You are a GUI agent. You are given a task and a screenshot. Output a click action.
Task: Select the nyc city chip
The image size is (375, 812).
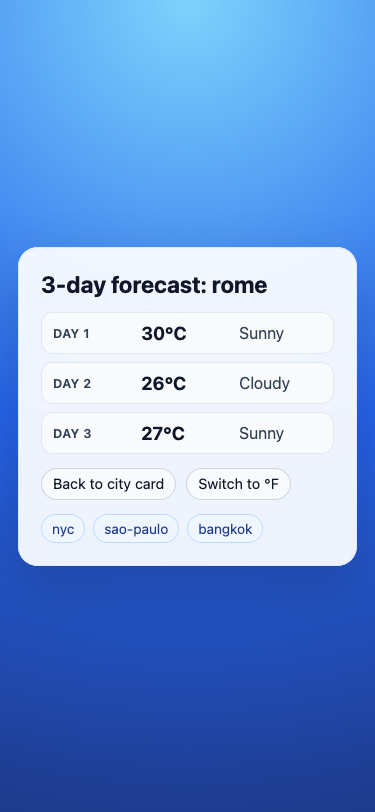tap(63, 529)
